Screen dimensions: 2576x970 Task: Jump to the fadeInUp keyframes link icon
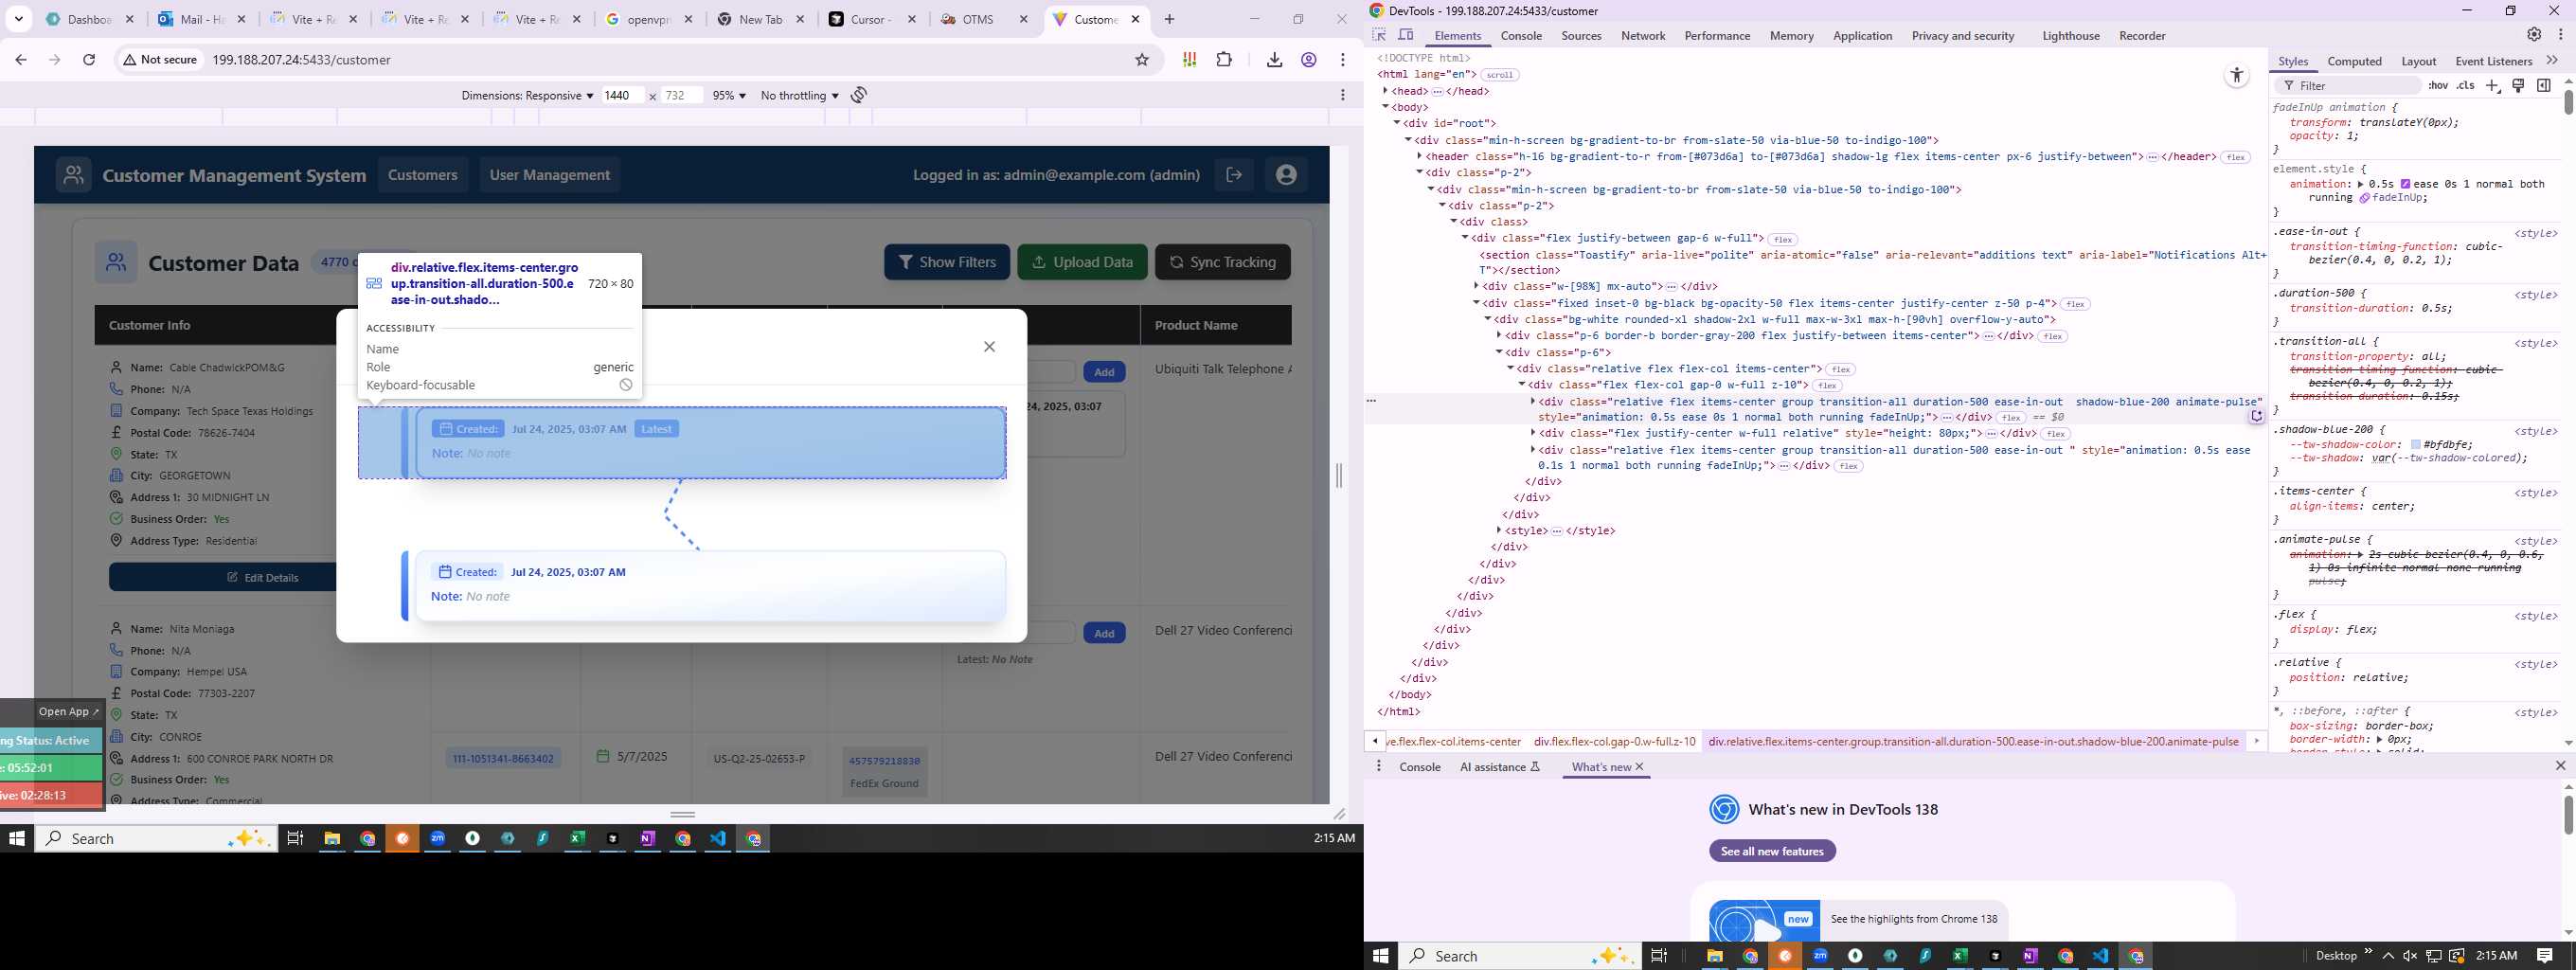pos(2364,198)
